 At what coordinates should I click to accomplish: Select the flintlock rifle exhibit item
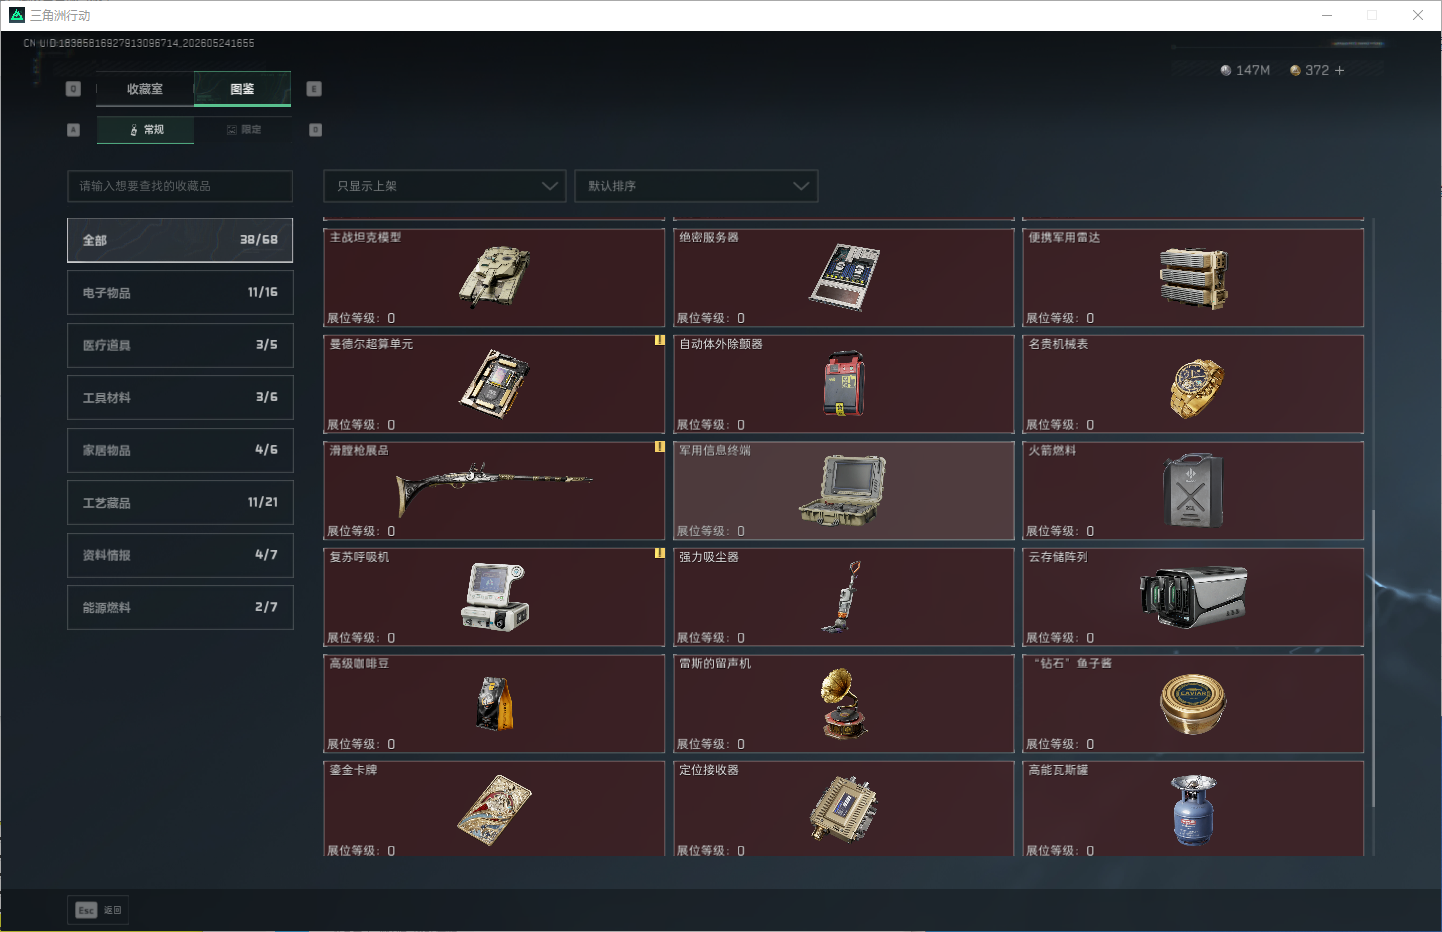[494, 491]
